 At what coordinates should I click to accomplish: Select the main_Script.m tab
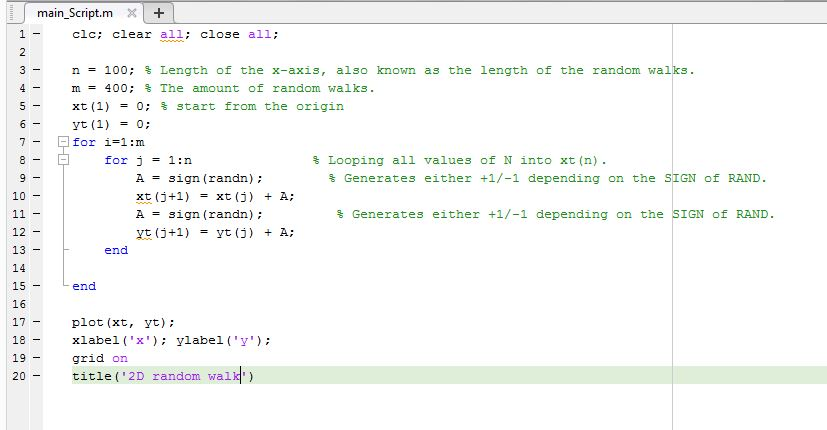point(75,13)
